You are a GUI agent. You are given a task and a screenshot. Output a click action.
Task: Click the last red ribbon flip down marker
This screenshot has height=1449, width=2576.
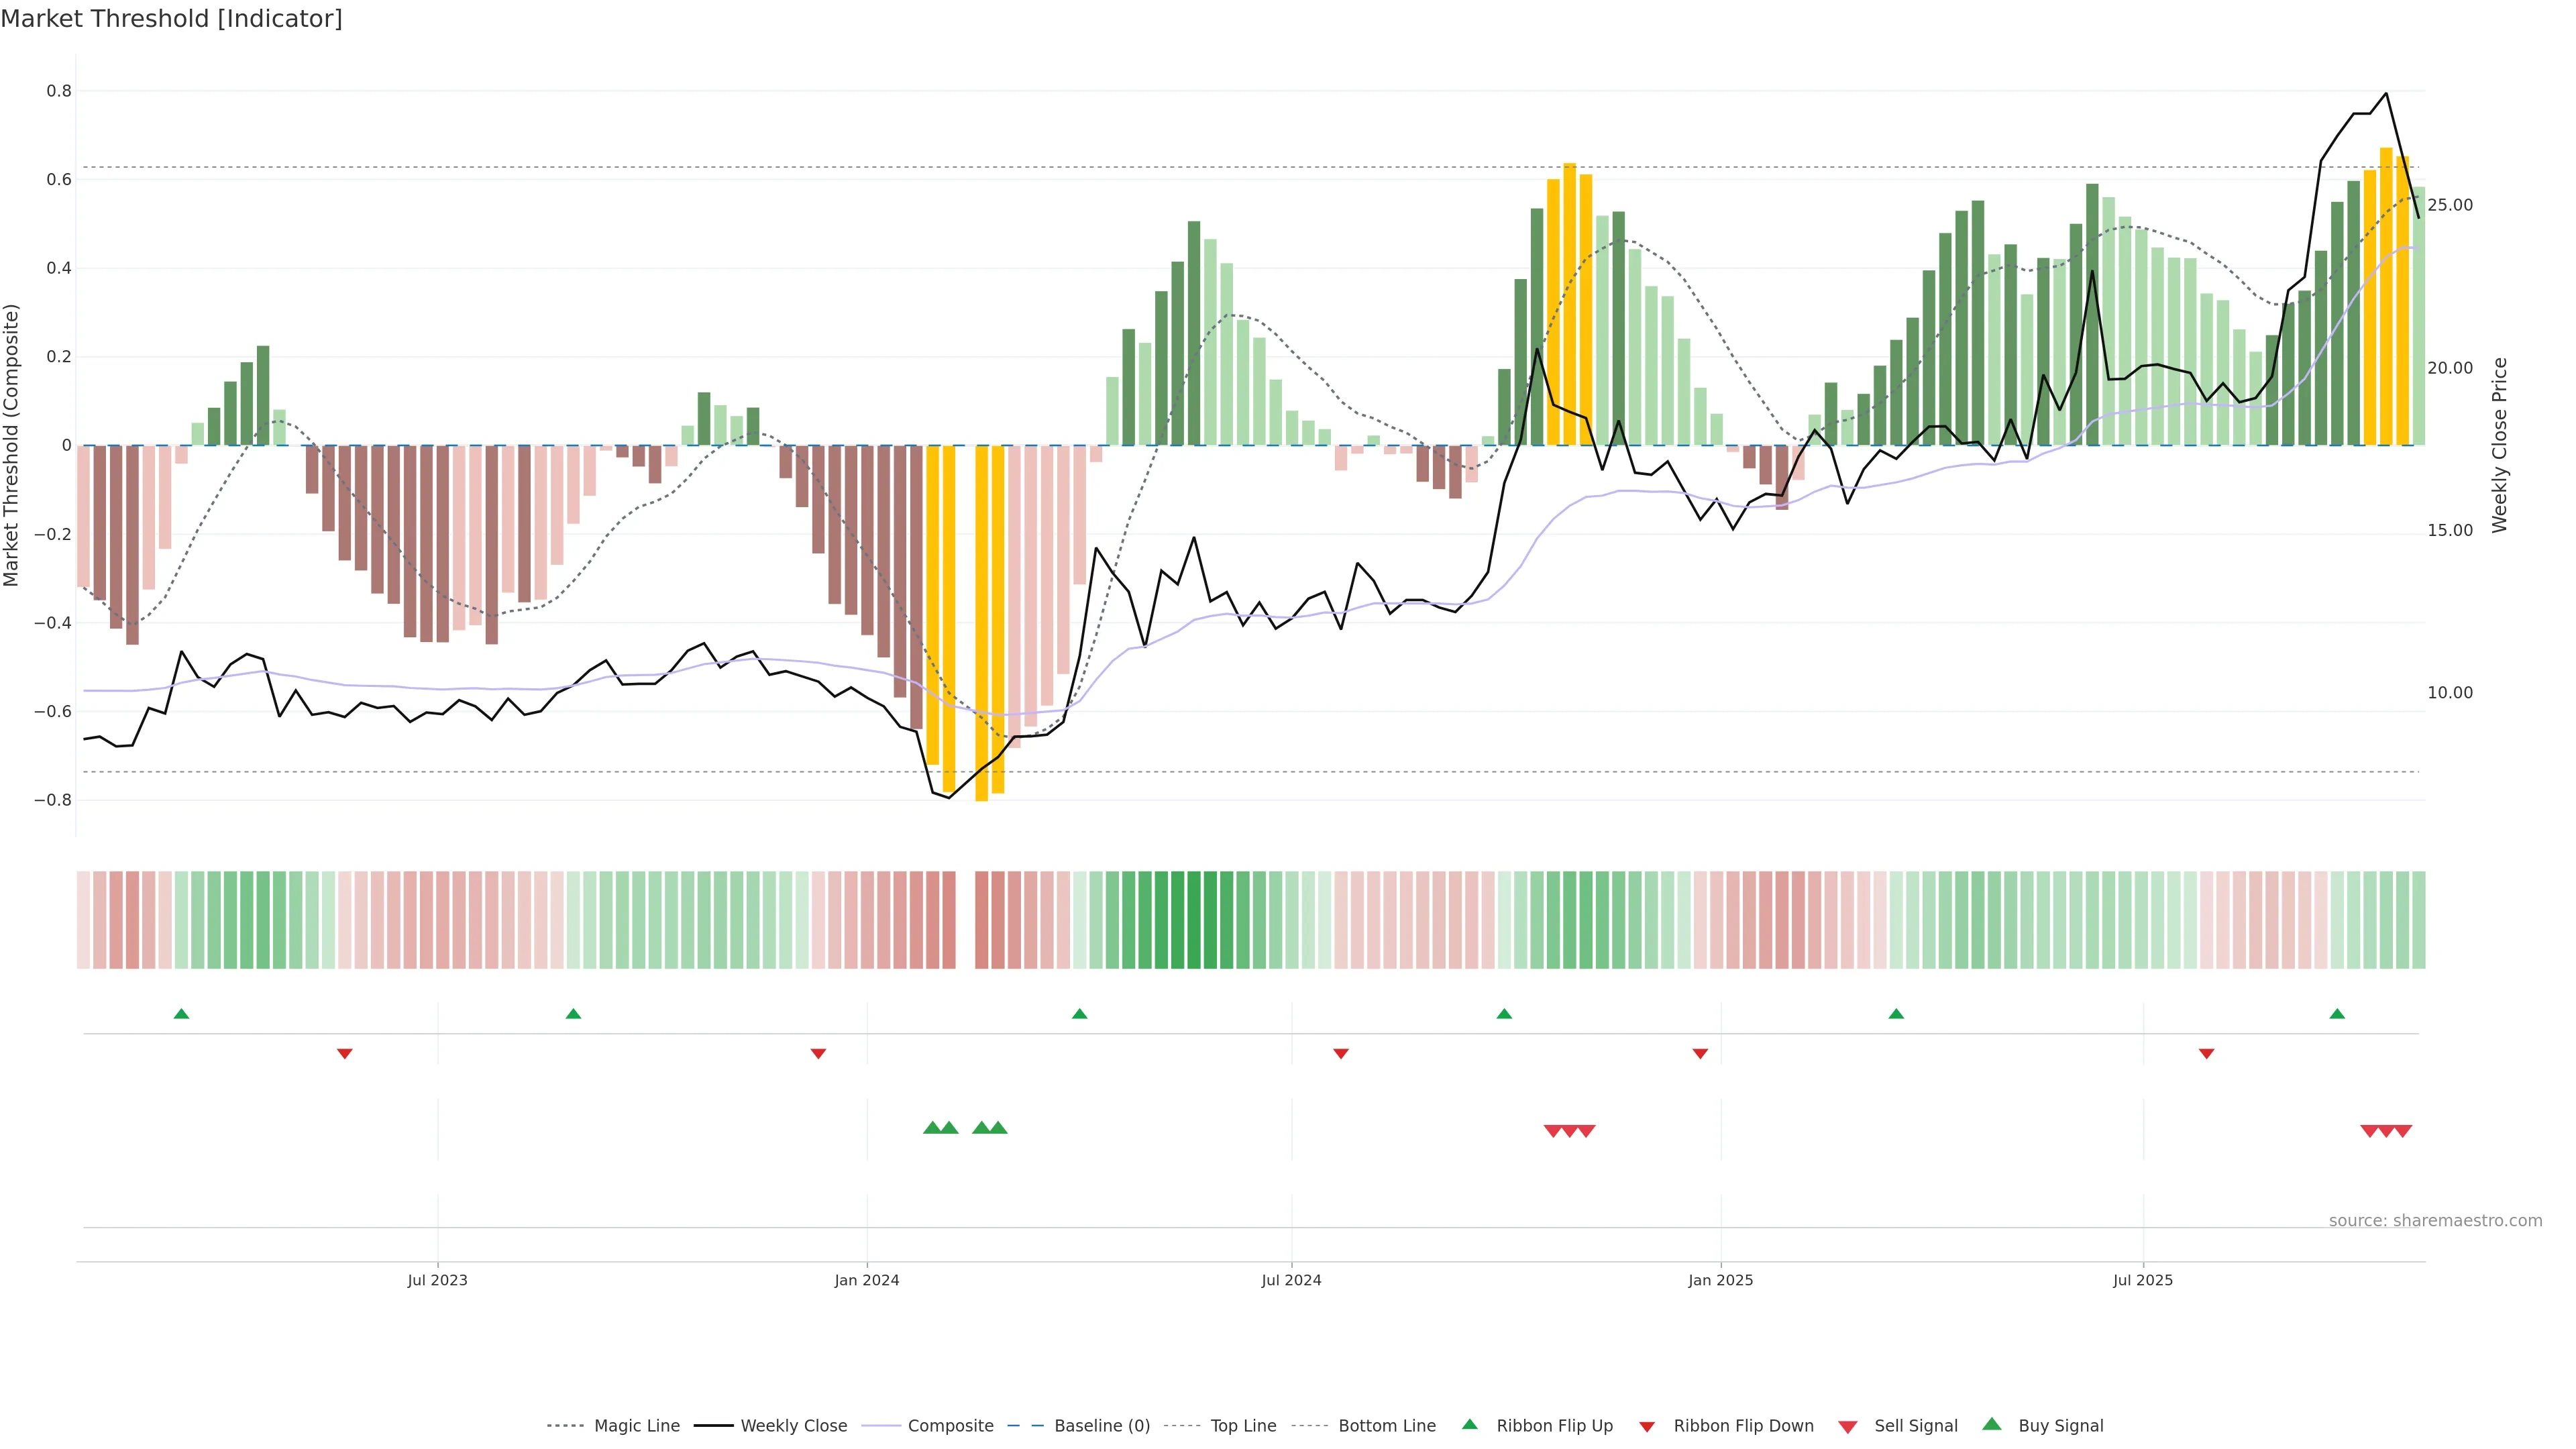2206,1053
